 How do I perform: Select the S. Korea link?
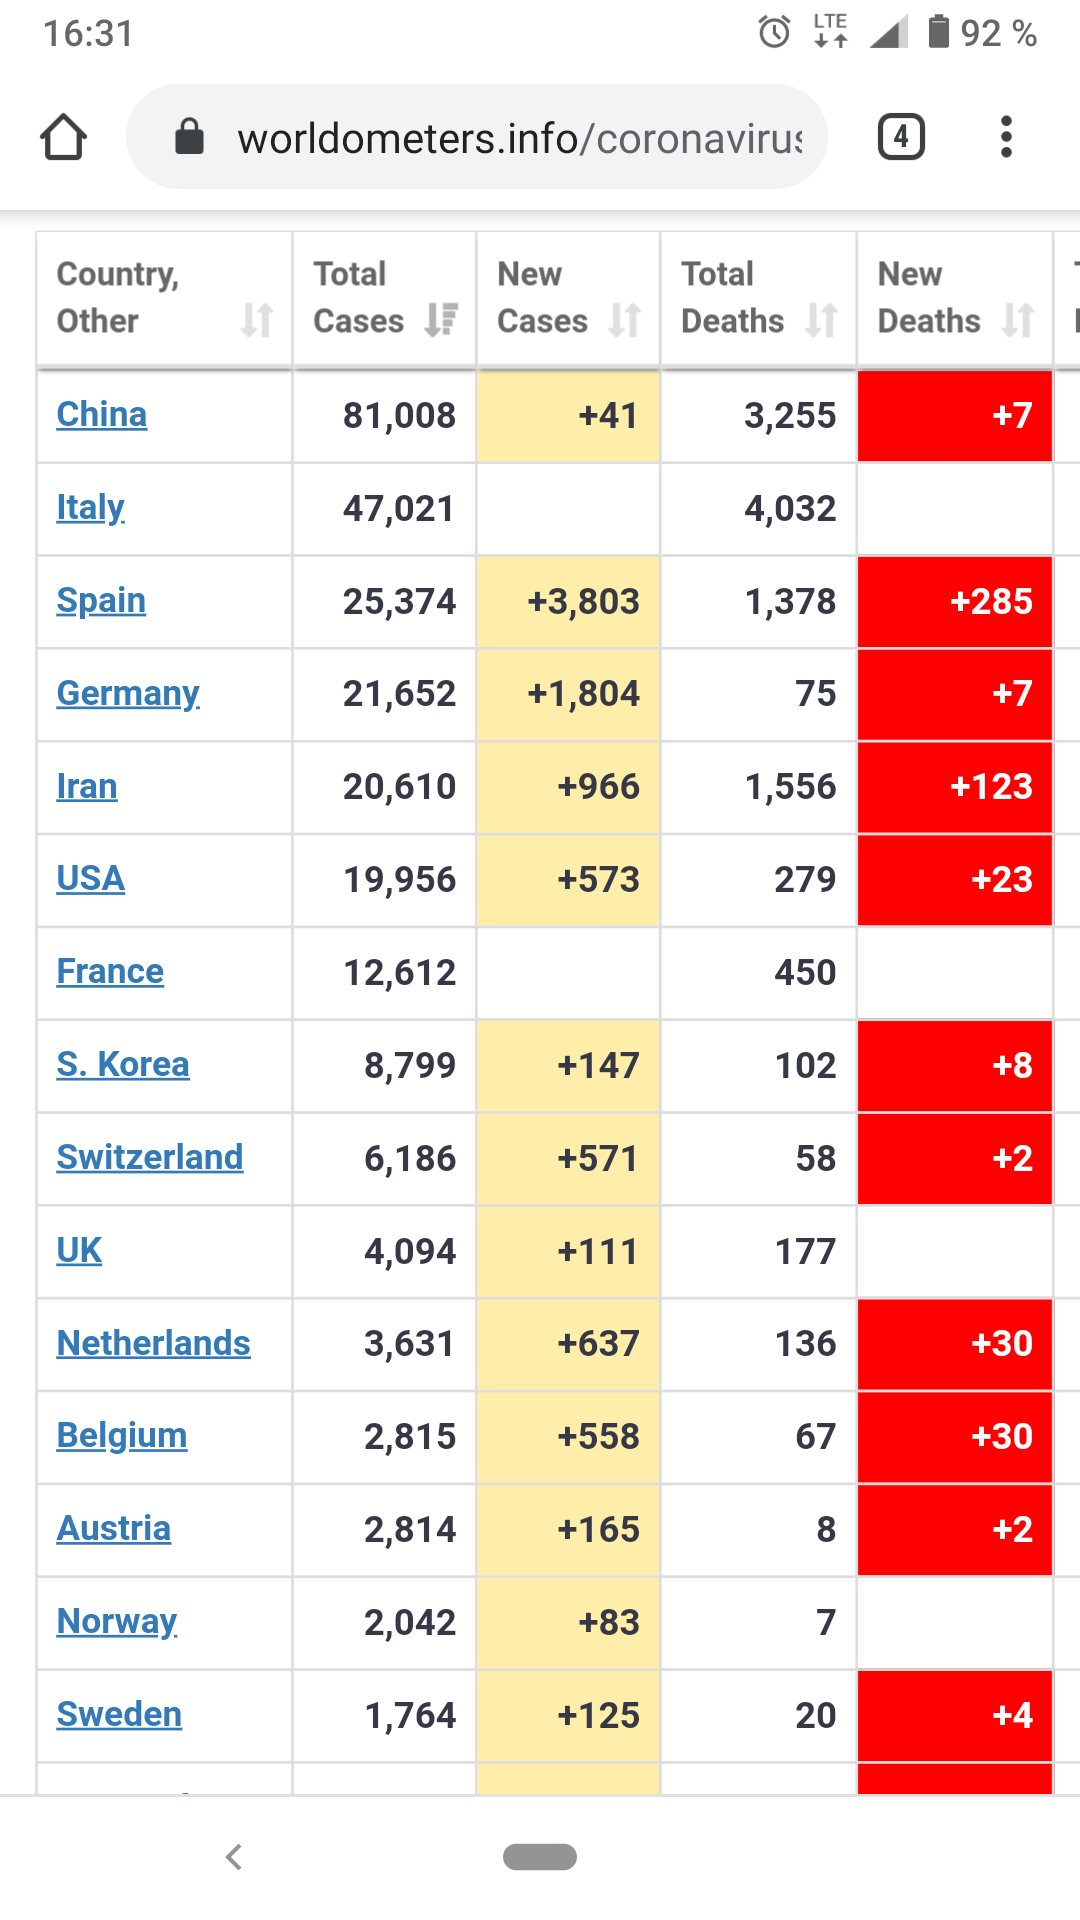click(123, 1064)
